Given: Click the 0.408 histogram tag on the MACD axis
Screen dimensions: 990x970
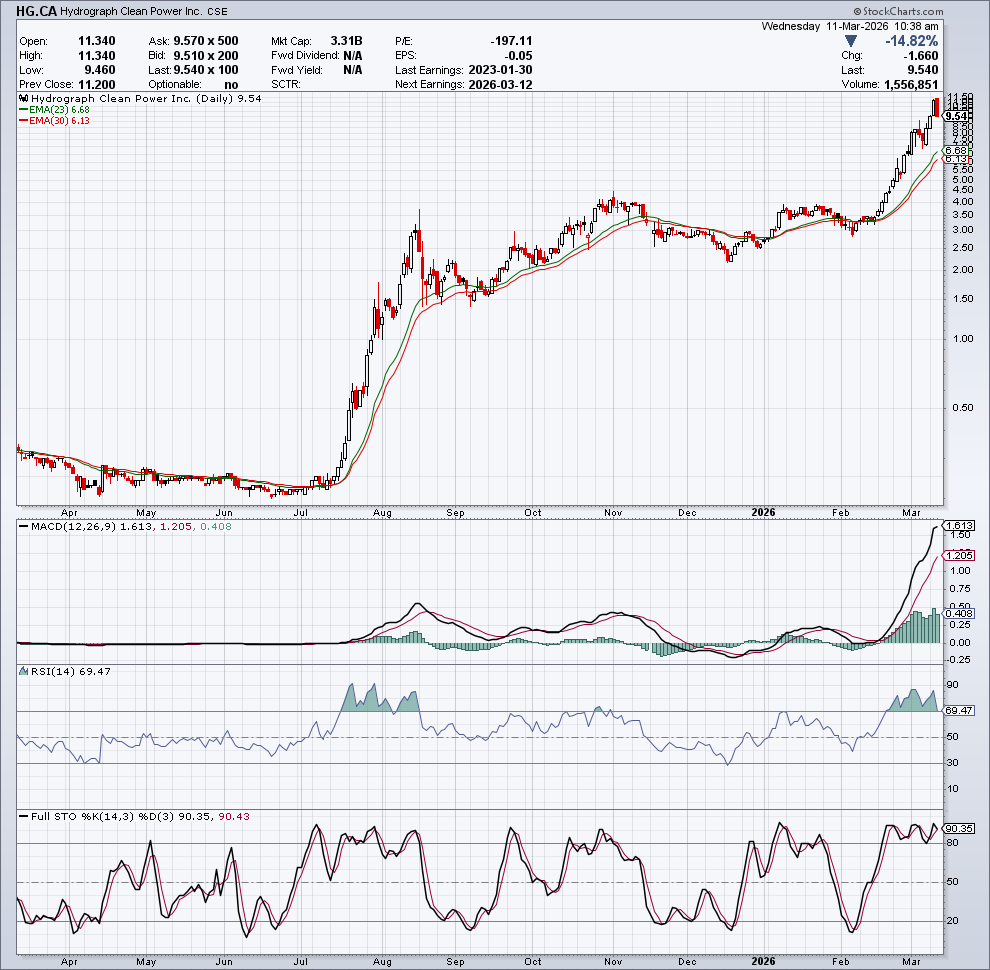Looking at the screenshot, I should point(959,614).
